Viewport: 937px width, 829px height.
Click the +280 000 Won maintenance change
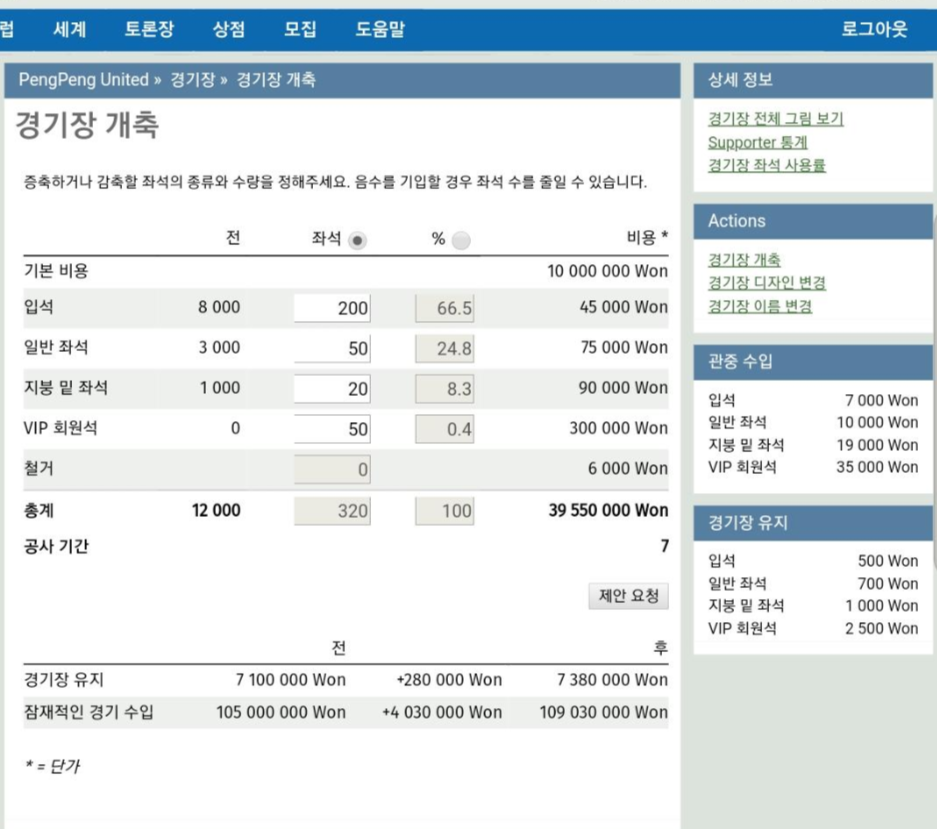[449, 680]
